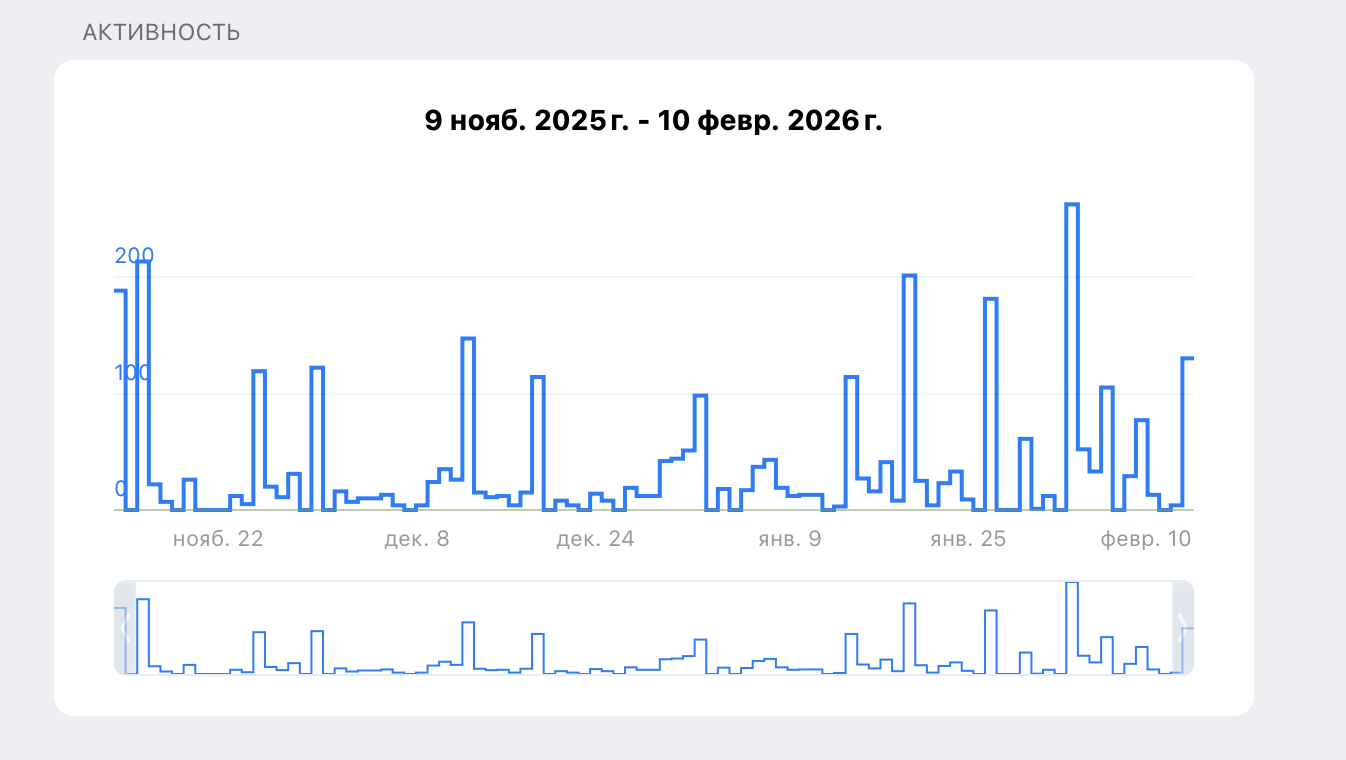Click the АКТИВНОСТЬ section heading

(161, 32)
